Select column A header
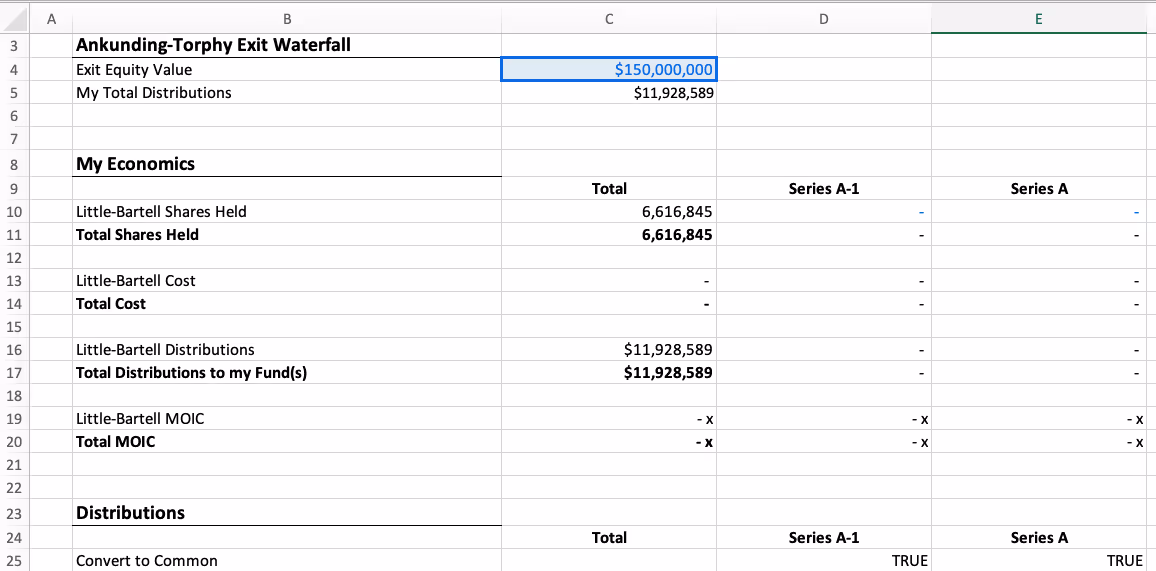Image resolution: width=1156 pixels, height=571 pixels. tap(51, 20)
